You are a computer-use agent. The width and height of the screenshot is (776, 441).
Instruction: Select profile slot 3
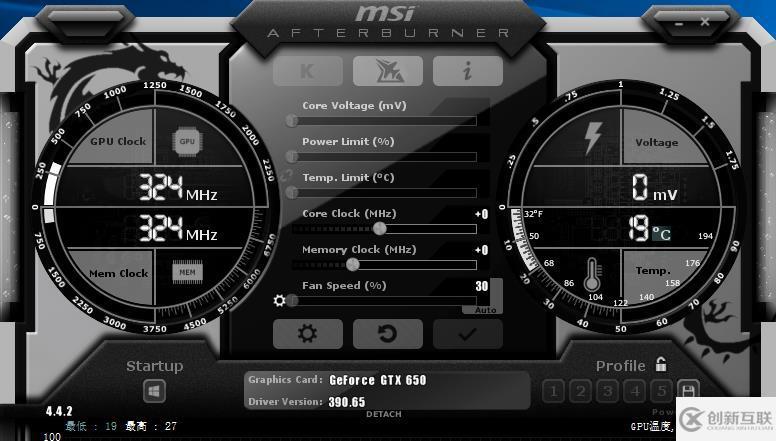(x=607, y=392)
